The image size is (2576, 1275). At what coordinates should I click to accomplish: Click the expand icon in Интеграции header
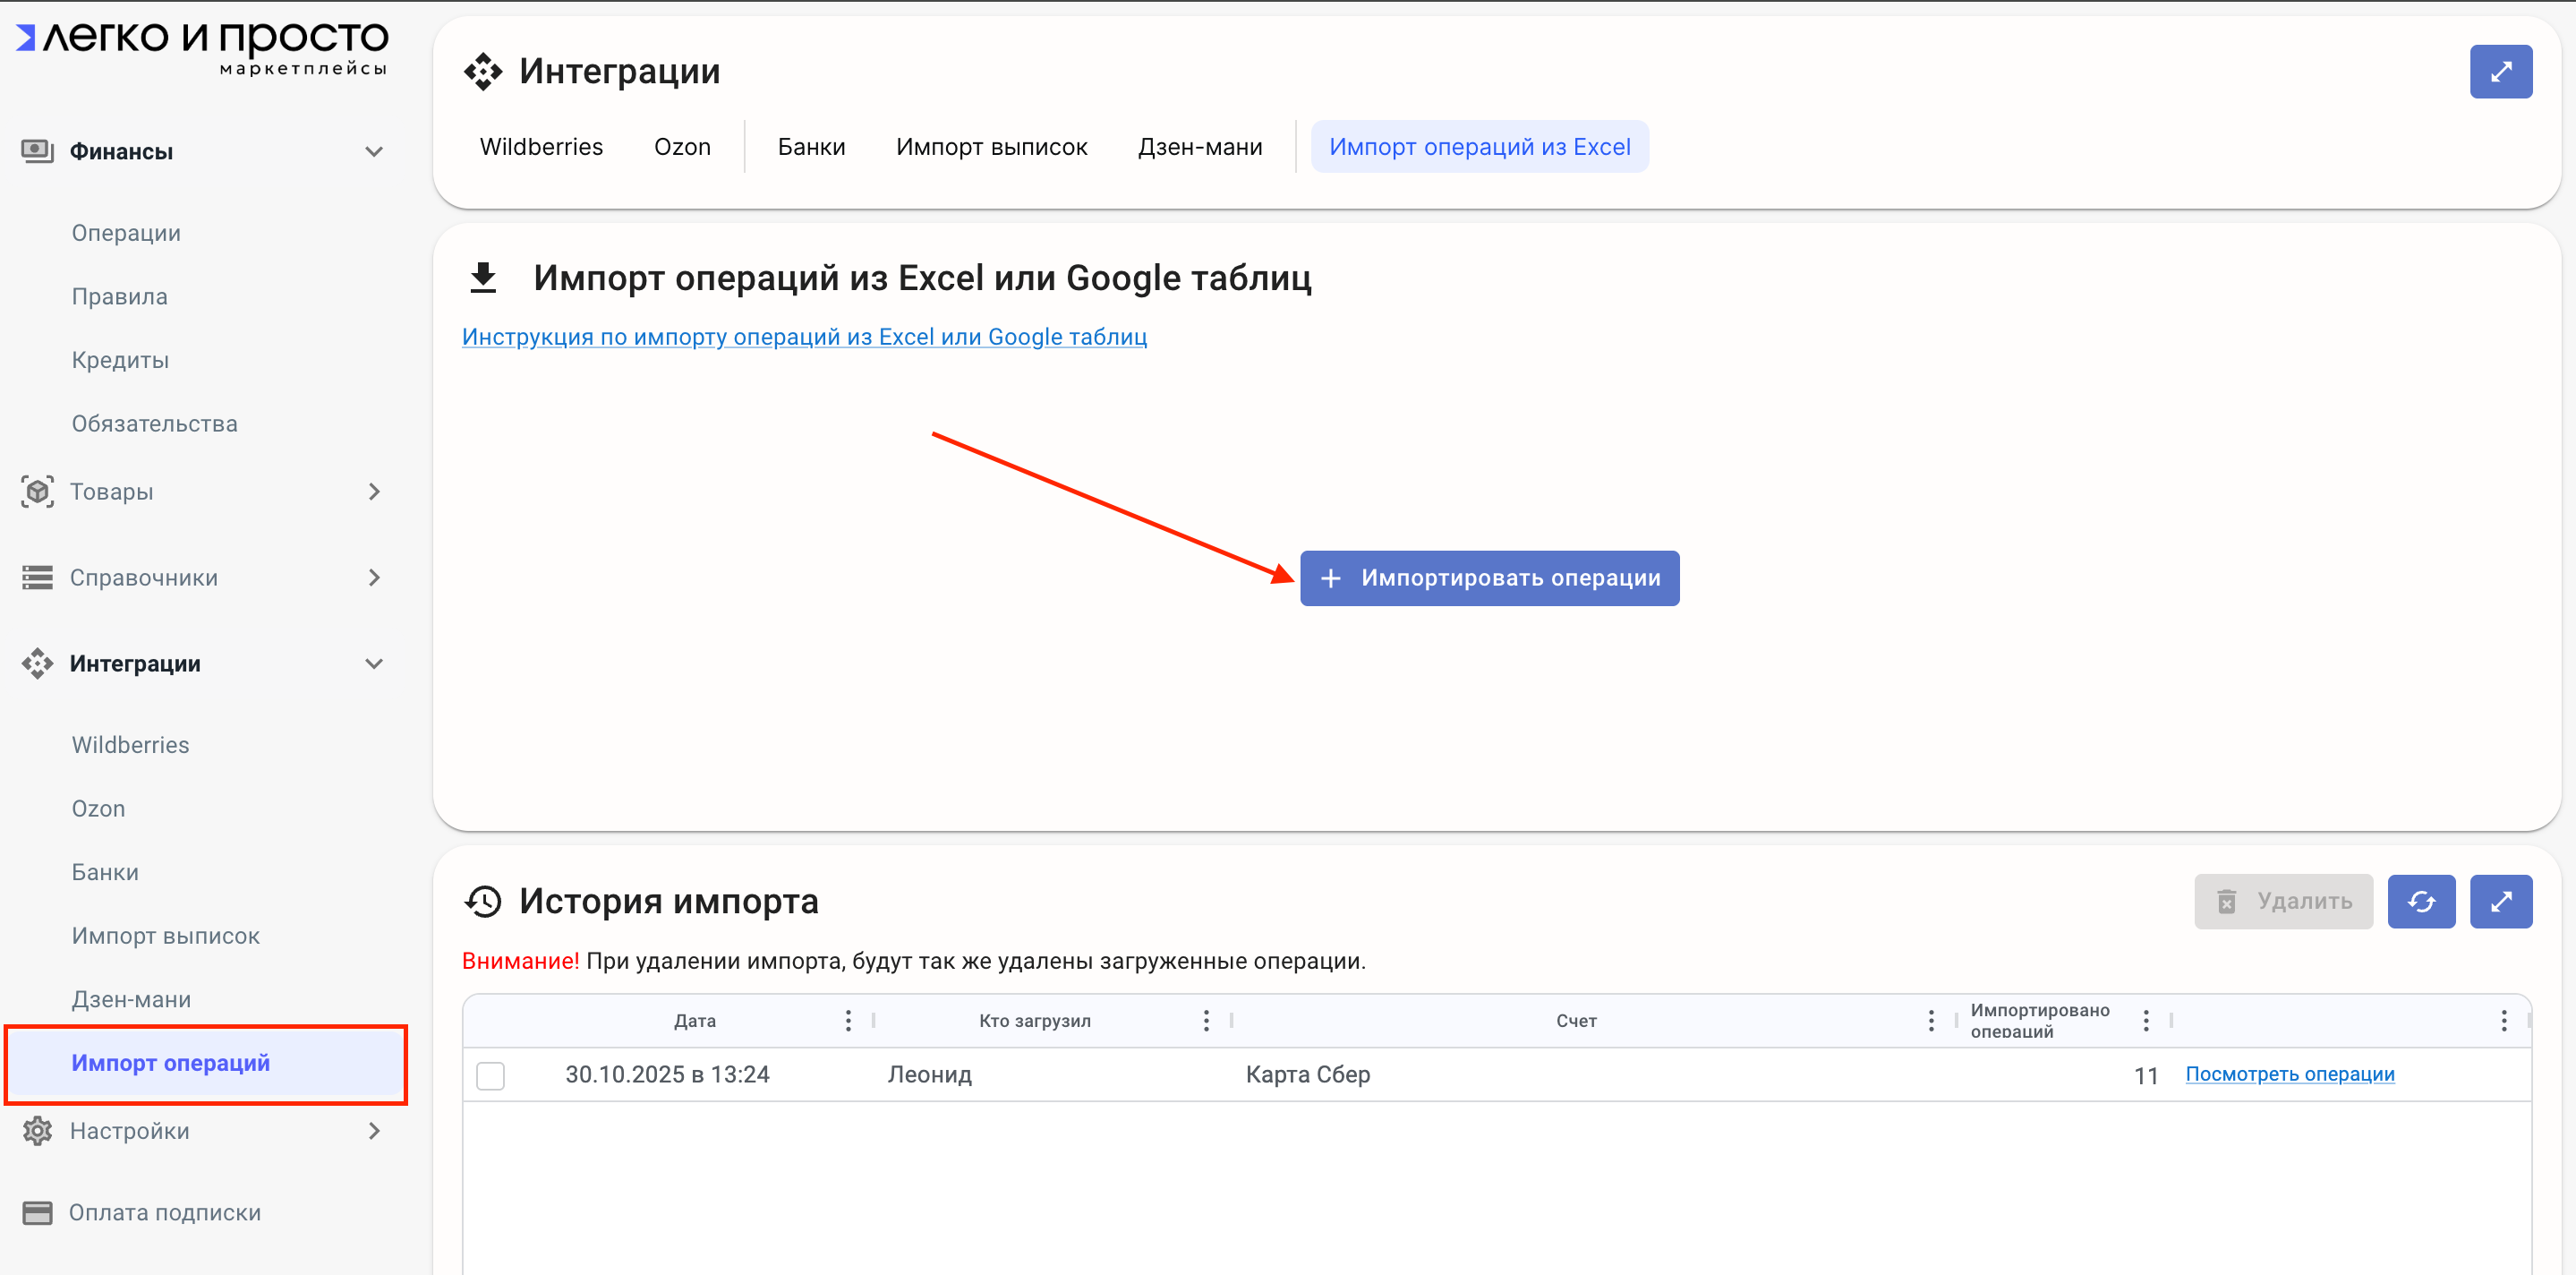[x=2500, y=72]
